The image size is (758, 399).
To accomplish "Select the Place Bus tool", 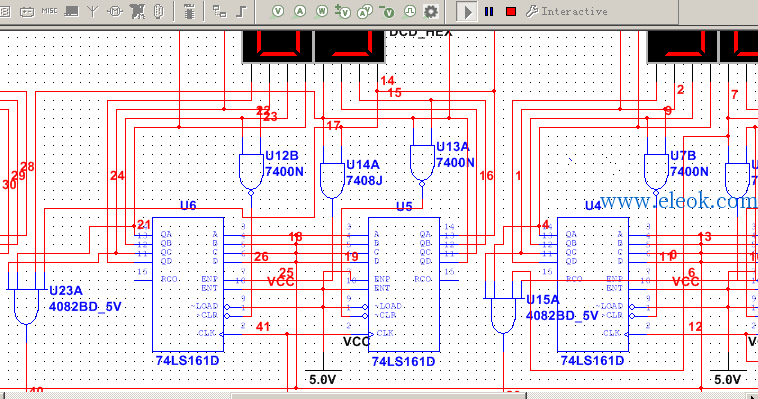I will click(241, 11).
